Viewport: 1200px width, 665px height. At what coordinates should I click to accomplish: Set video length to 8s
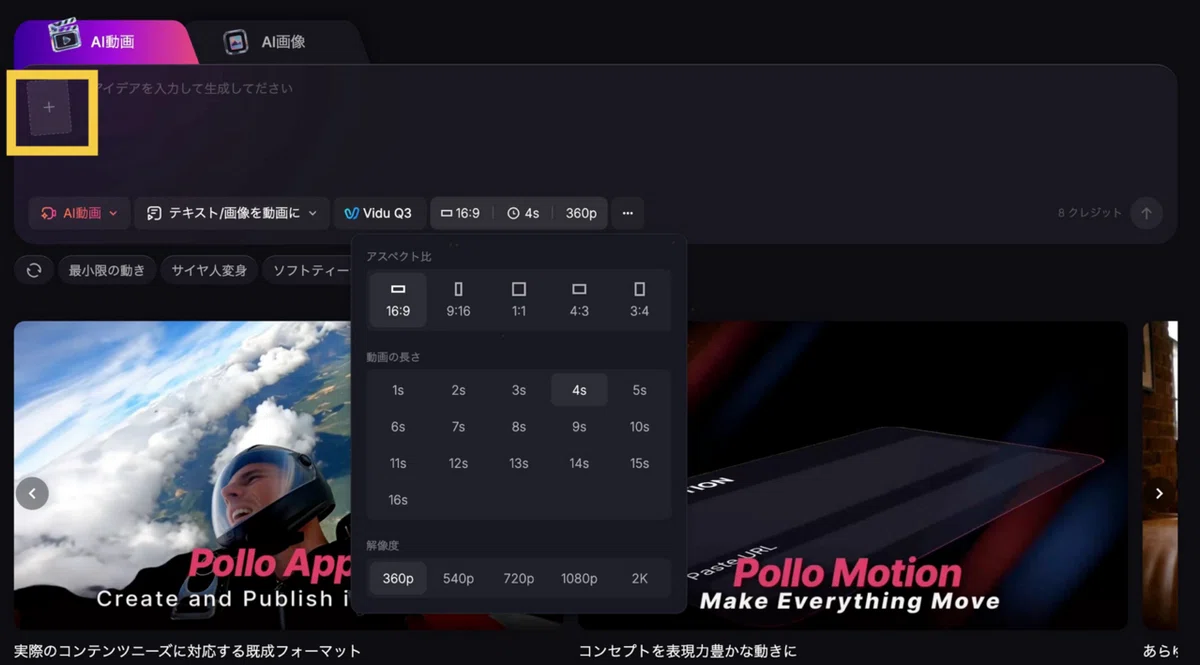click(x=519, y=427)
